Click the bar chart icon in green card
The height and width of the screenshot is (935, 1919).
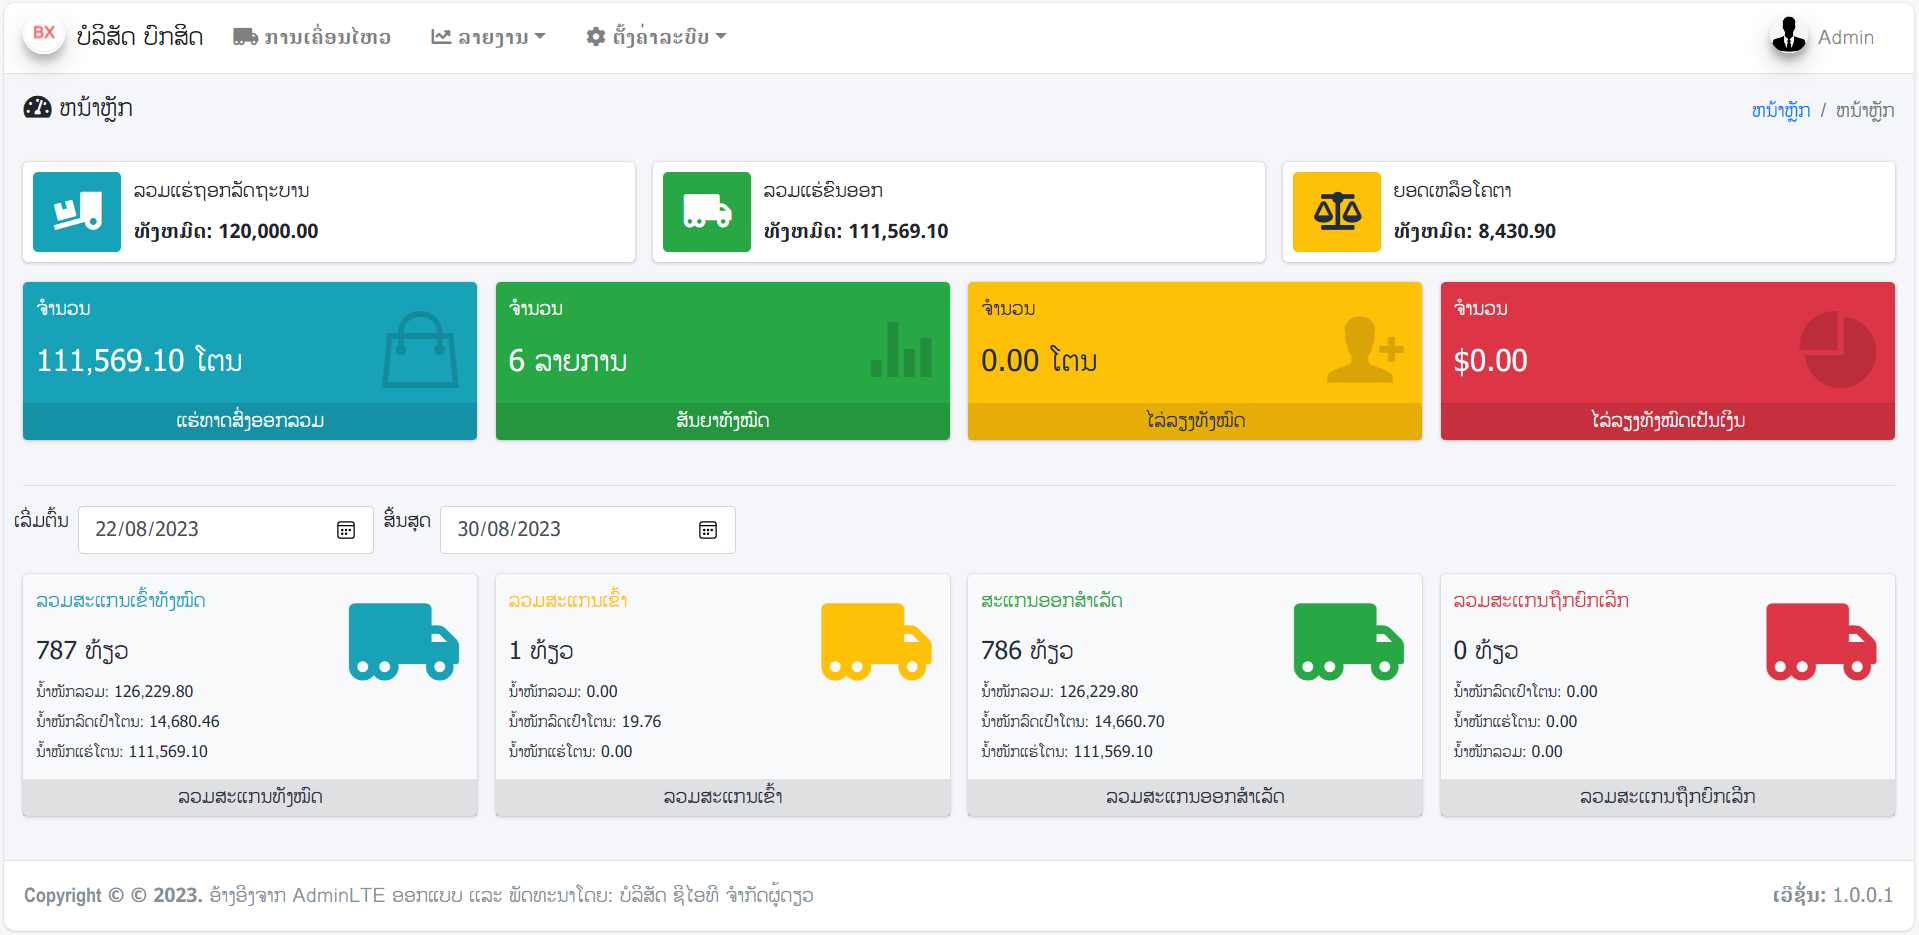[901, 349]
